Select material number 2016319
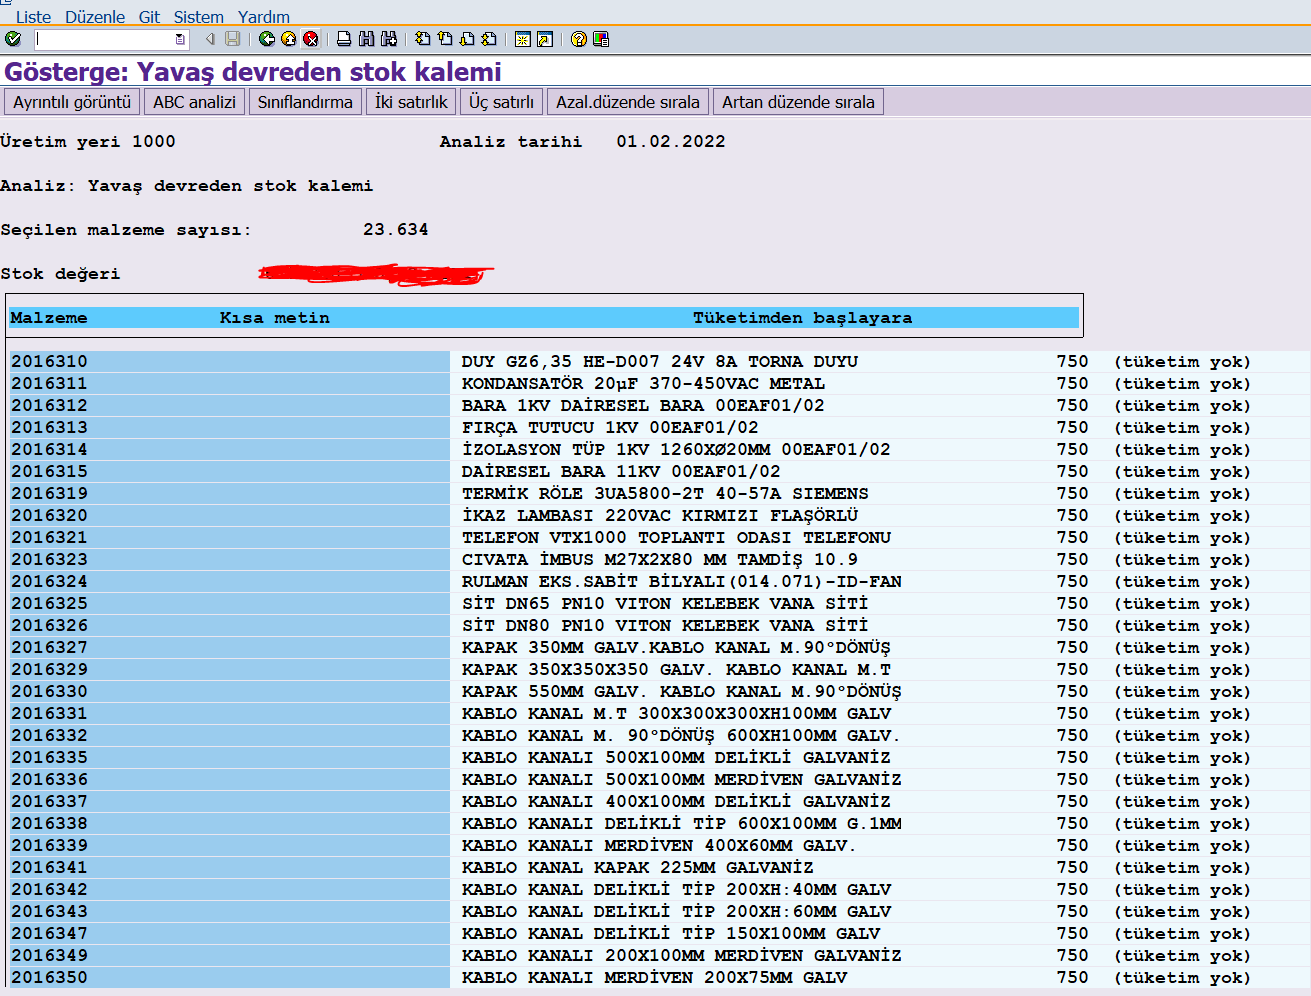1311x996 pixels. click(49, 494)
